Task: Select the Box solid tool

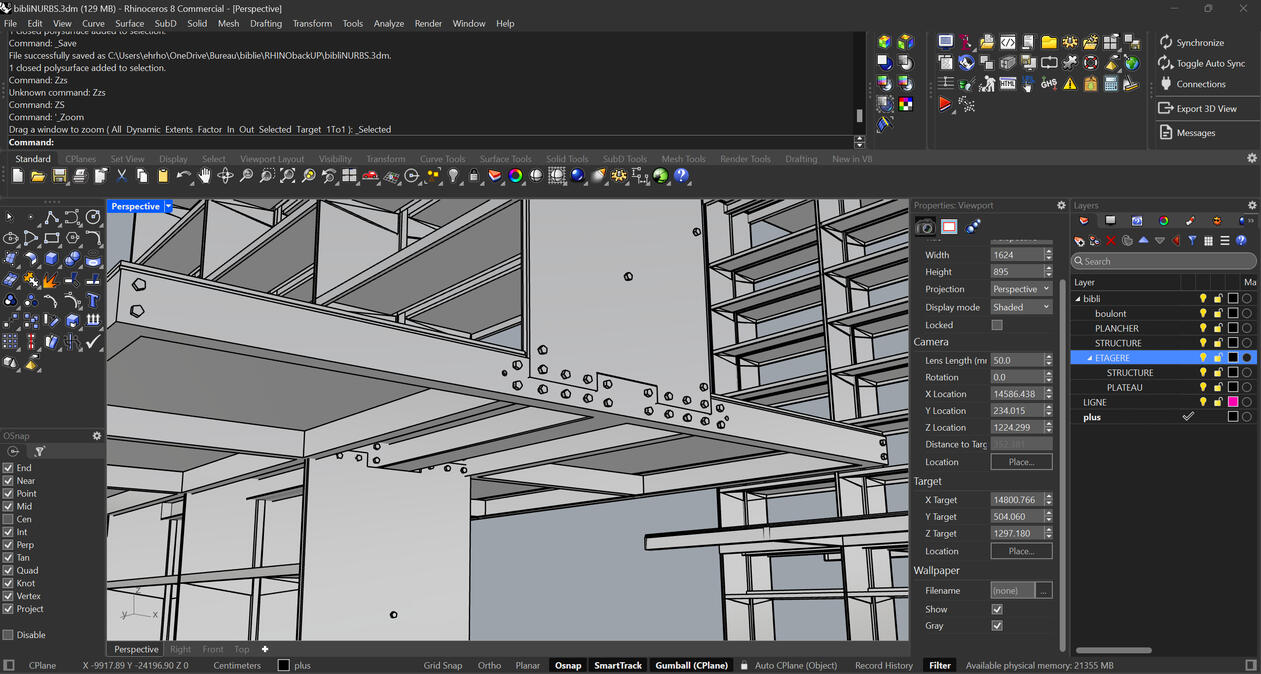Action: coord(52,259)
